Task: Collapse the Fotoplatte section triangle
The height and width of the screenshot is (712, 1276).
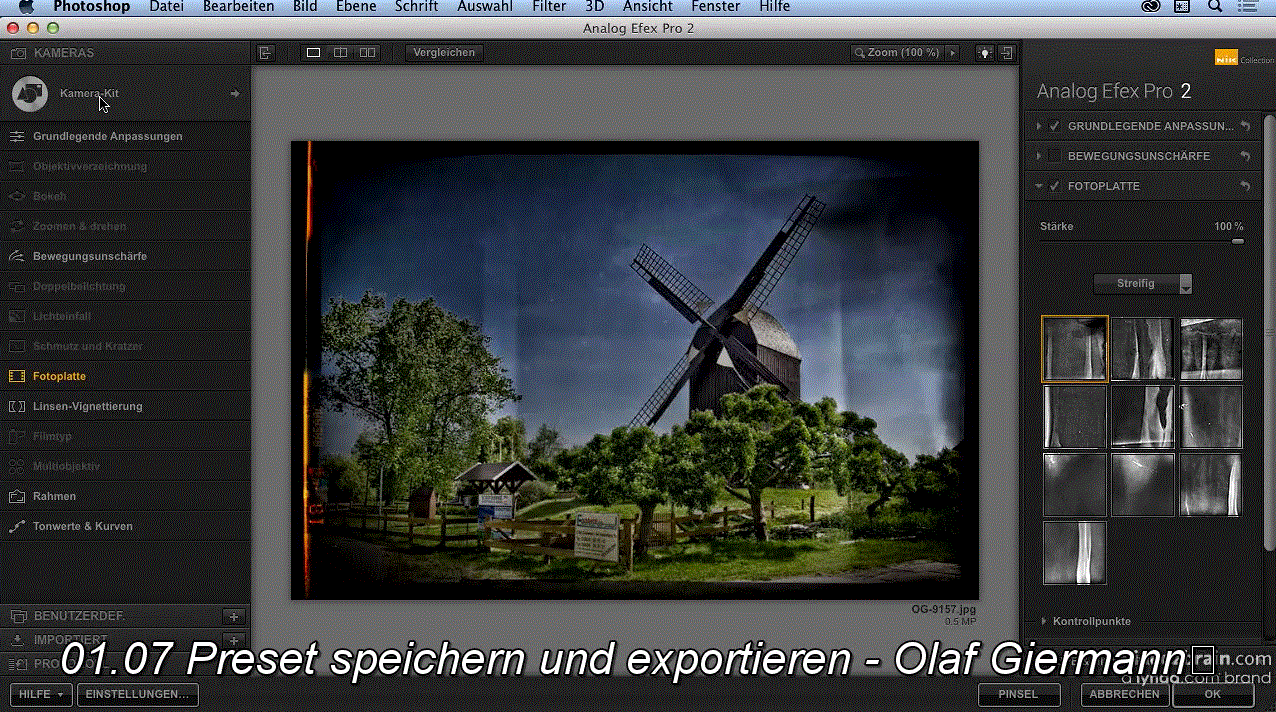Action: [x=1039, y=186]
